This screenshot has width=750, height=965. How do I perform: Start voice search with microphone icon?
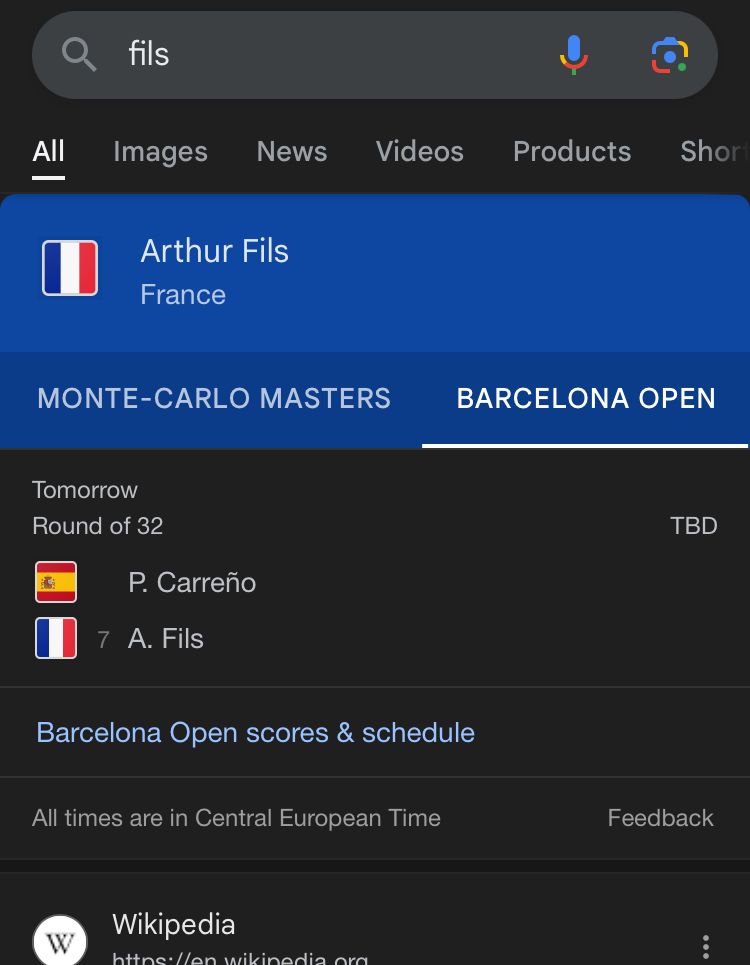[573, 54]
